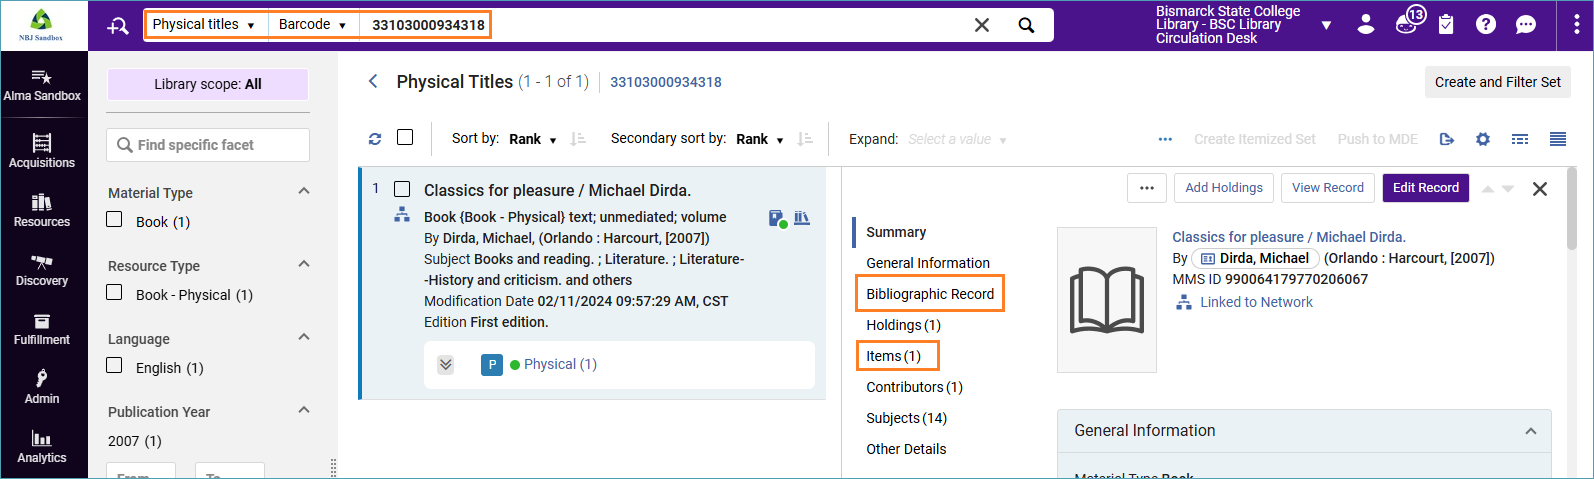
Task: Open the Items (1) section
Action: point(893,356)
